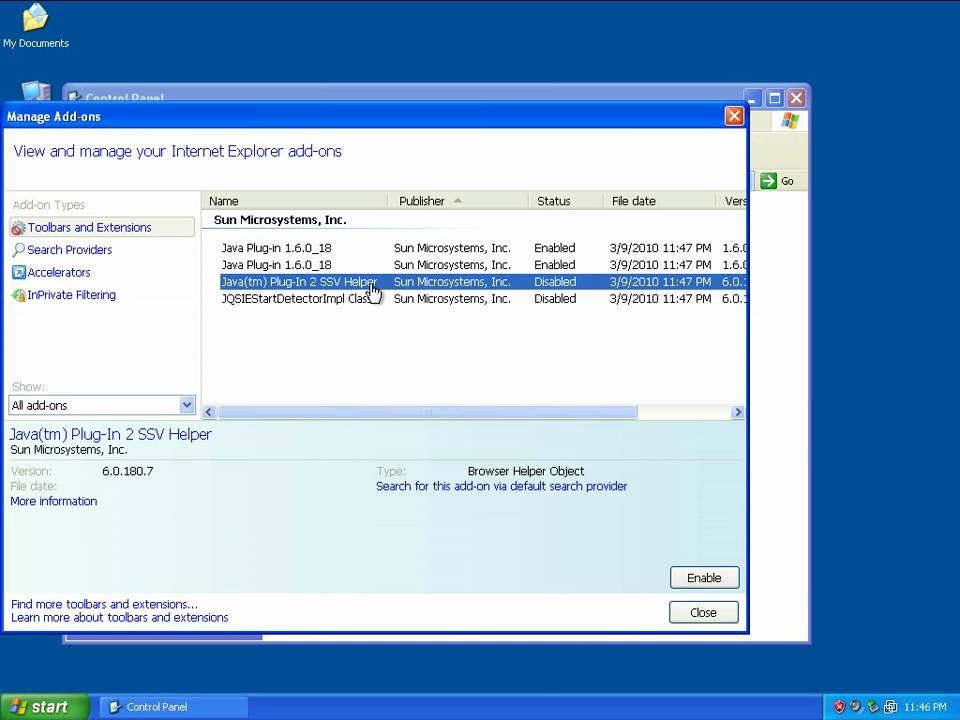Click the Windows flag logo in Control Panel
Viewport: 960px width, 720px height.
click(x=790, y=121)
